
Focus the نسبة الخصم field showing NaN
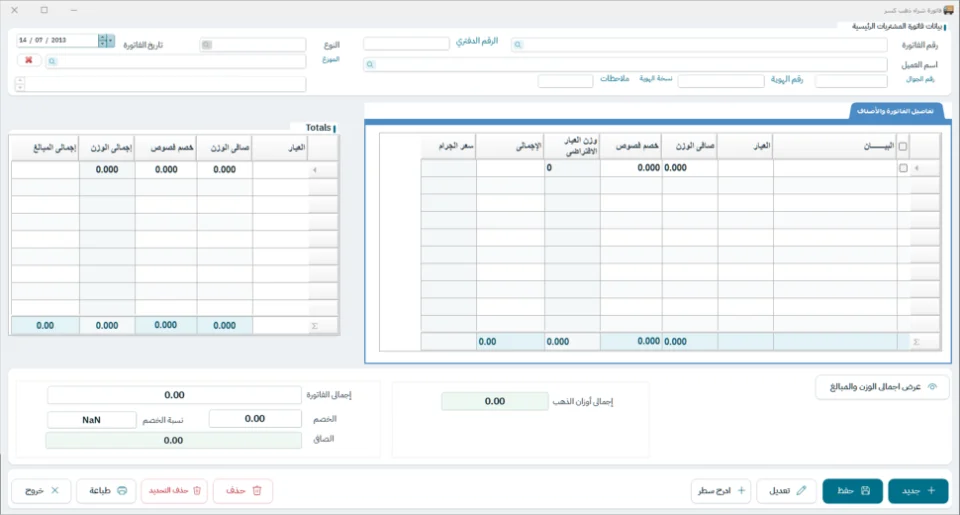click(x=91, y=419)
